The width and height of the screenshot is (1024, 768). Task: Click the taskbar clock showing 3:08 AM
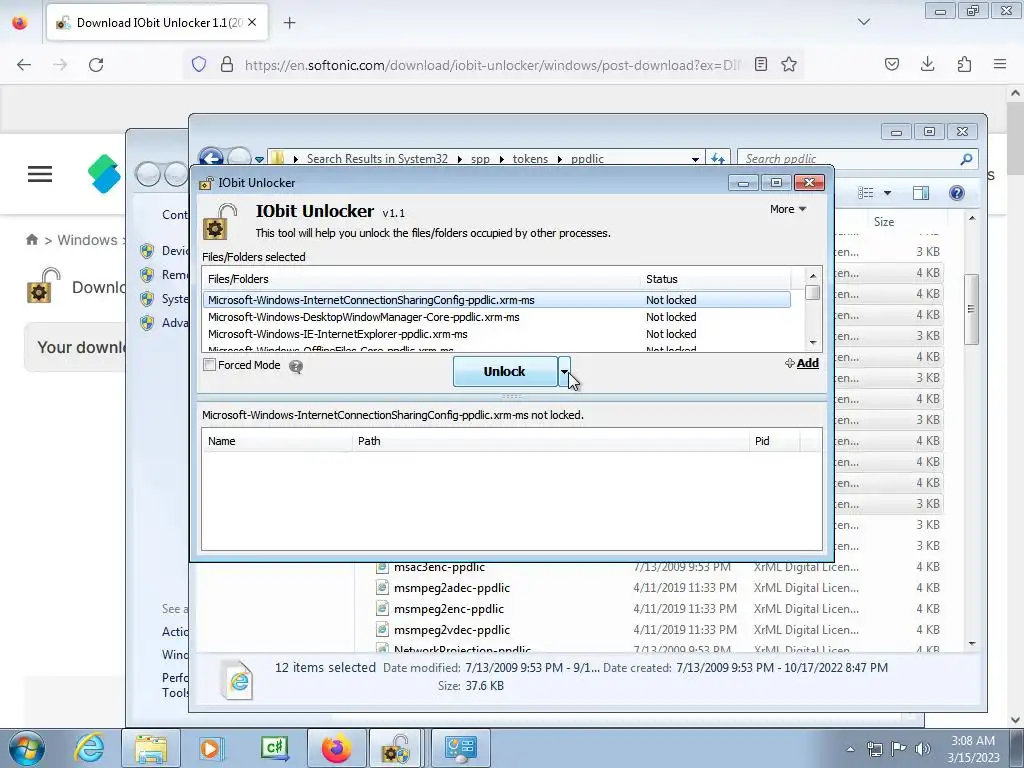pos(972,748)
